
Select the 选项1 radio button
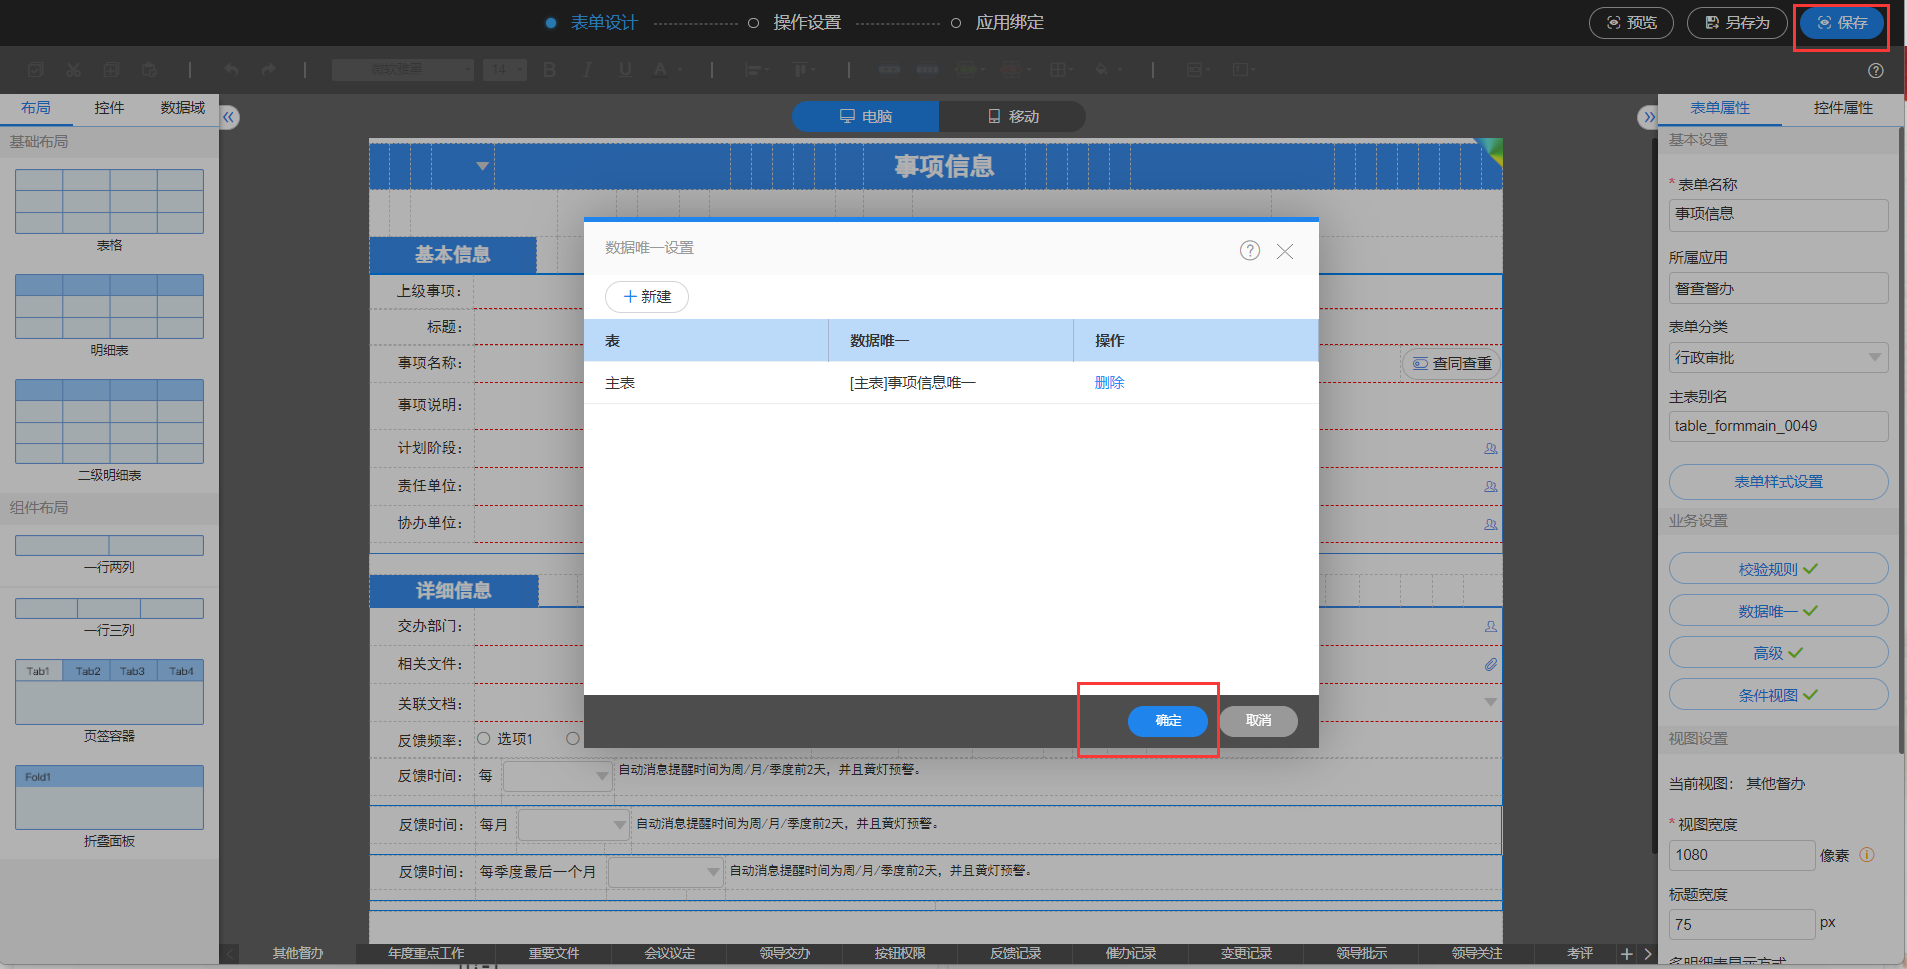484,739
